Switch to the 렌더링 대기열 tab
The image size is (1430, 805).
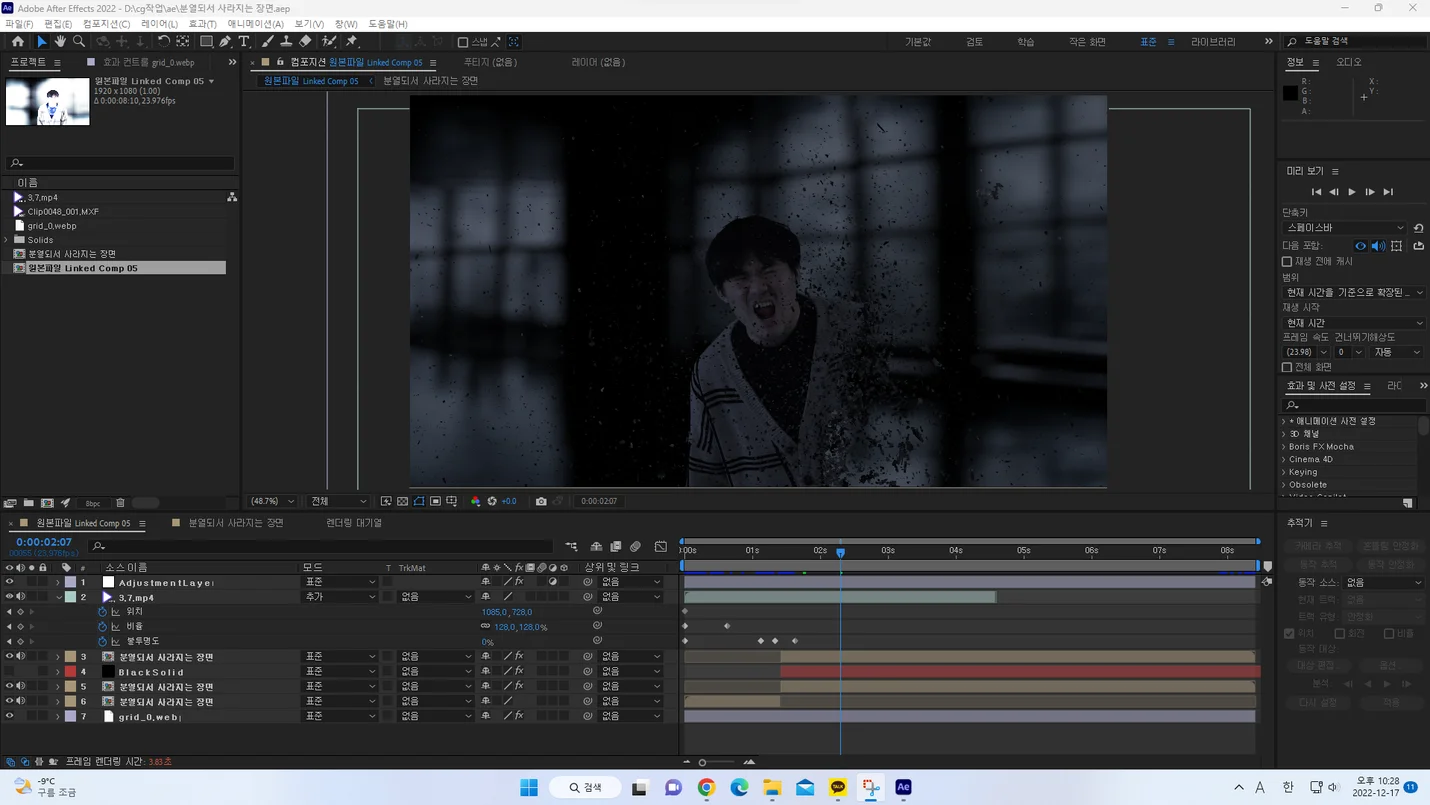coord(354,523)
